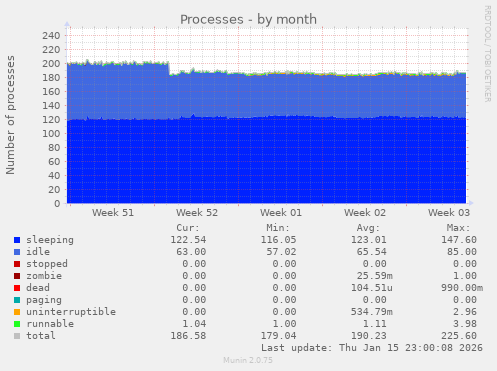Select the 'Week 51' axis label
Screen dimensions: 497x371
[113, 213]
